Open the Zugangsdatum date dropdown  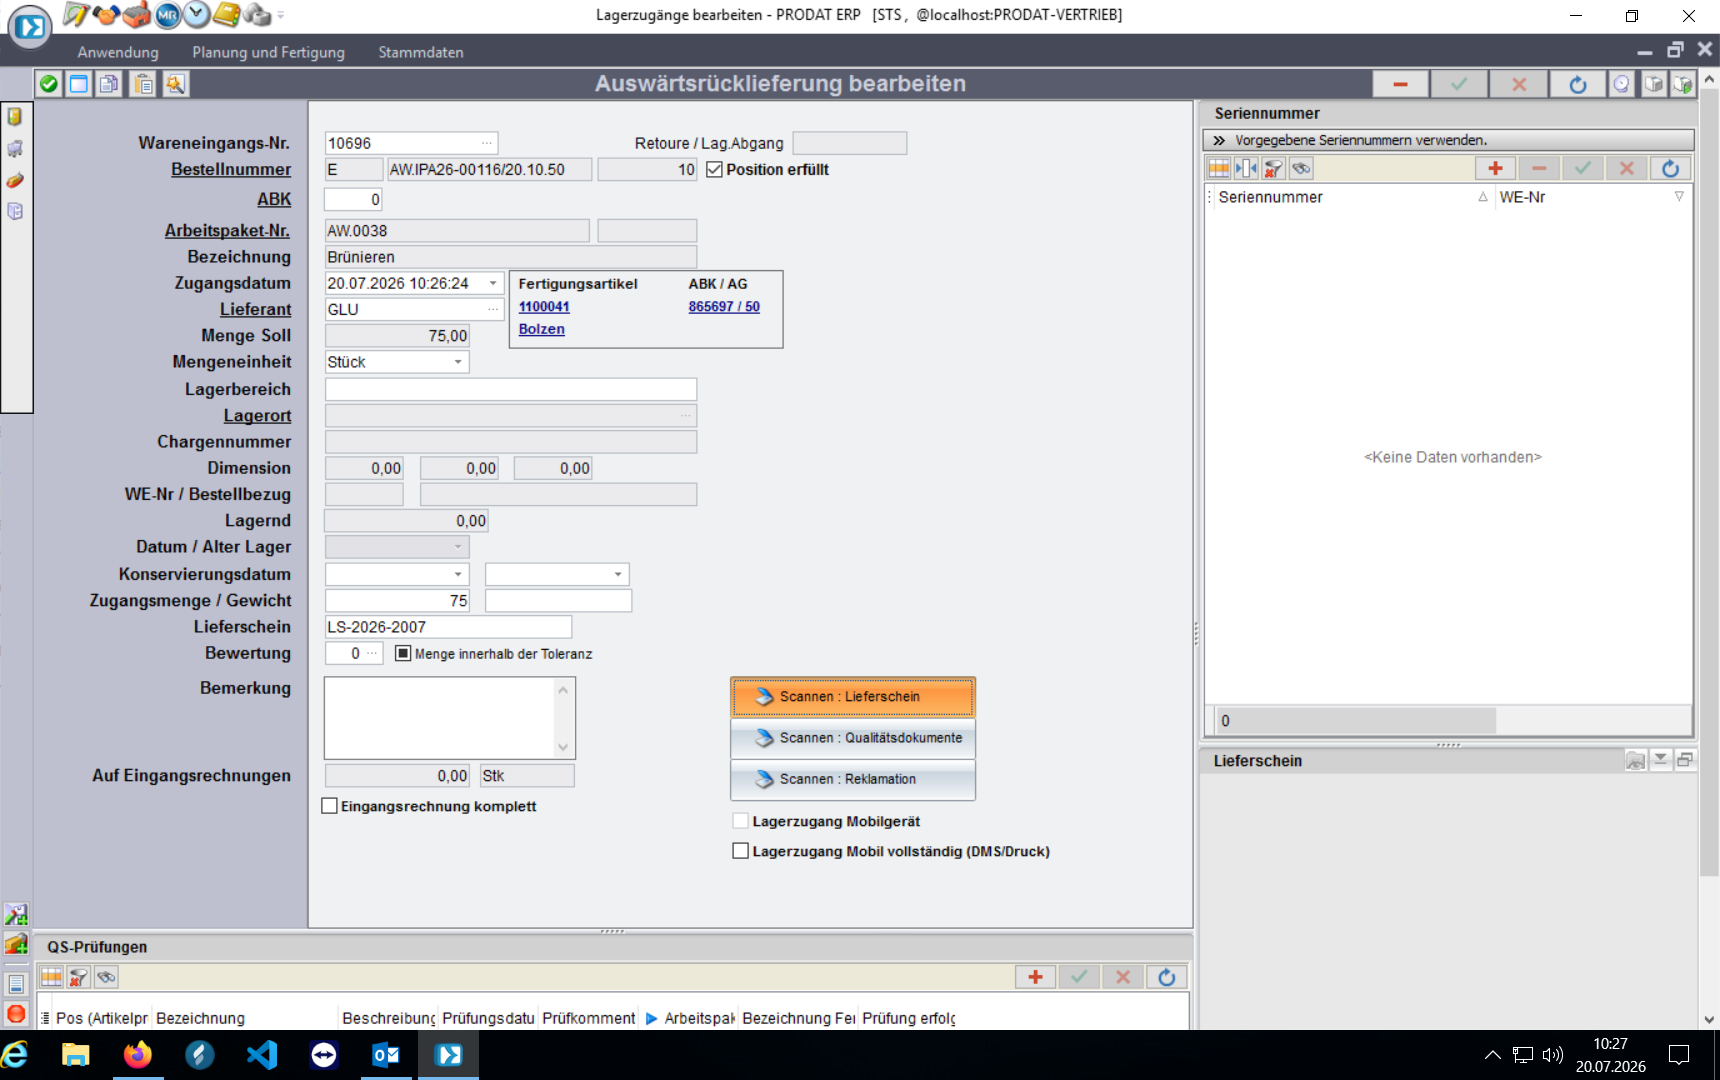coord(493,283)
